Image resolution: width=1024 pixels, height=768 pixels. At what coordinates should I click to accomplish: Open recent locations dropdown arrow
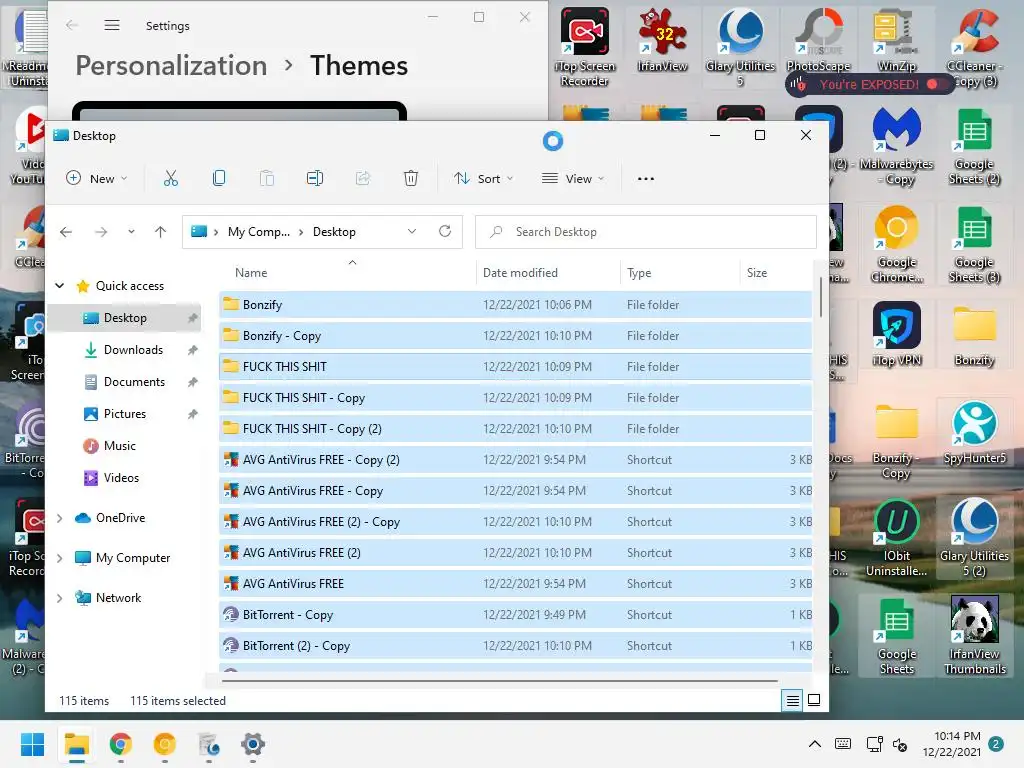[x=131, y=232]
